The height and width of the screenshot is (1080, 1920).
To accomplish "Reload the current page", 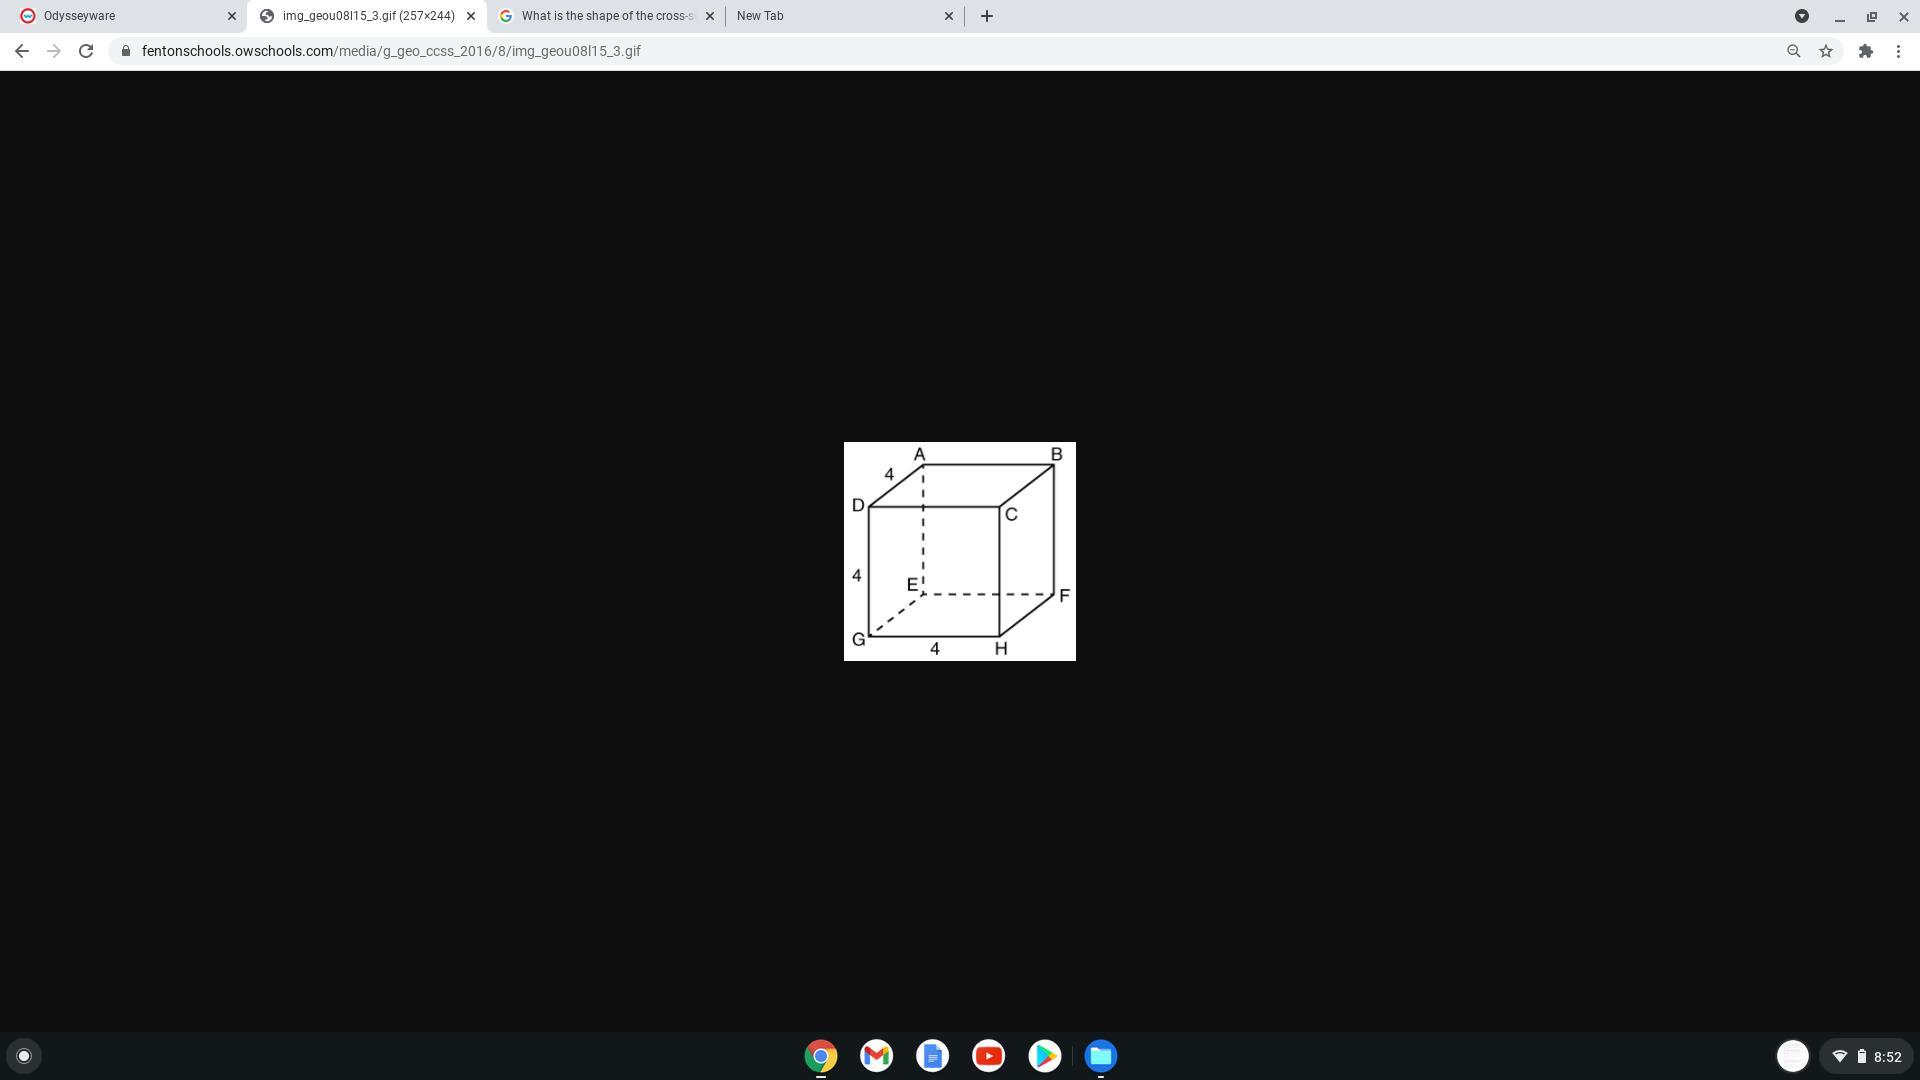I will click(x=86, y=51).
